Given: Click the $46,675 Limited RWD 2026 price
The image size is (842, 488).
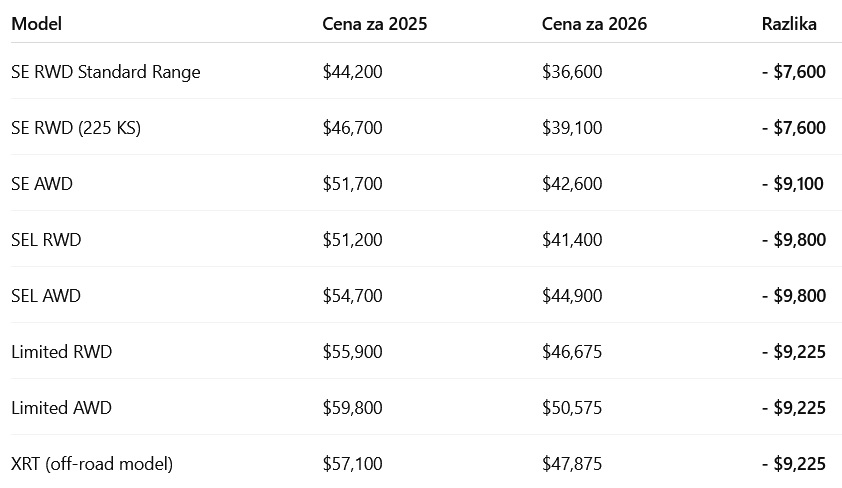Looking at the screenshot, I should click(572, 352).
